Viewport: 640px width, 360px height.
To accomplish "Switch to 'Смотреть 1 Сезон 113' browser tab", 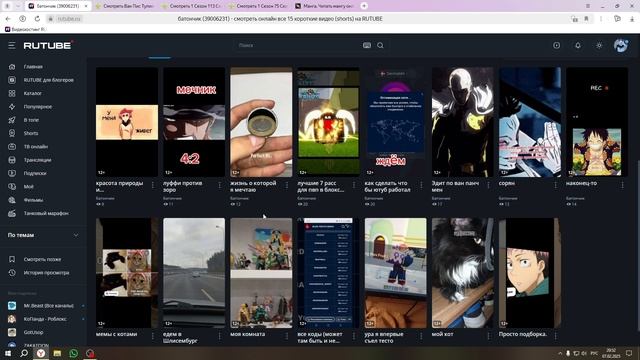I will [x=191, y=6].
